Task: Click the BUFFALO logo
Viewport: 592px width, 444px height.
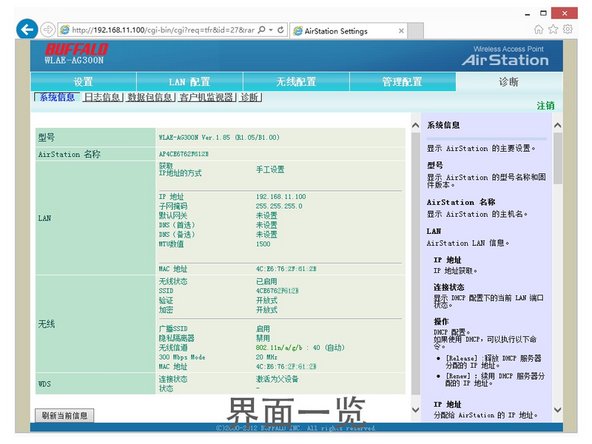Action: click(76, 49)
